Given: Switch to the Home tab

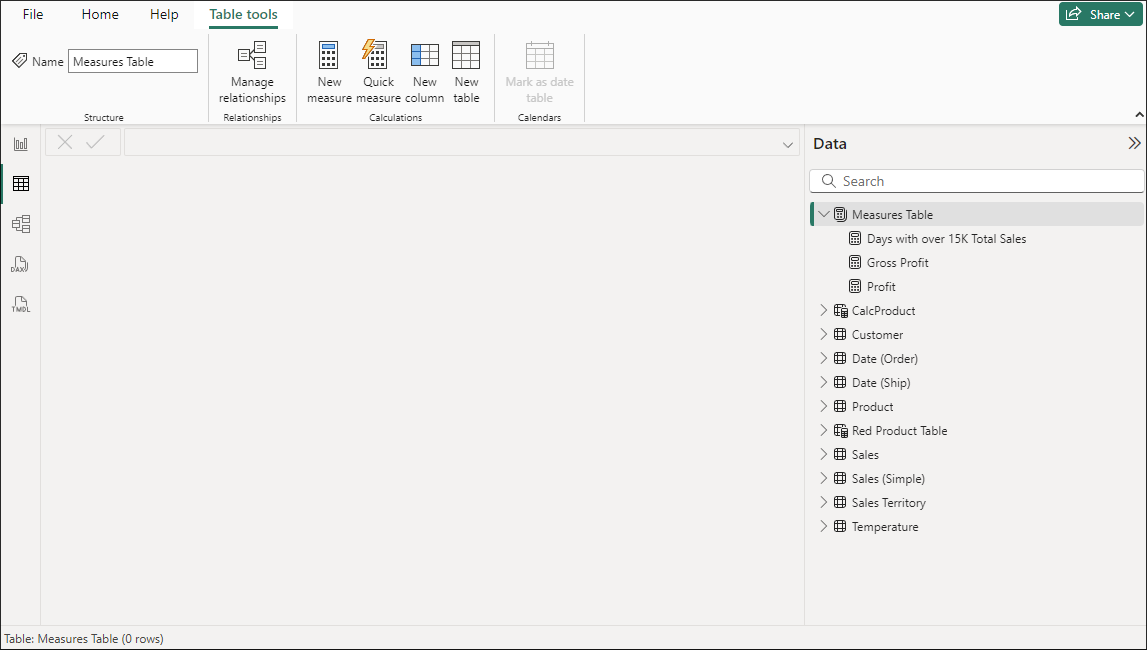Looking at the screenshot, I should [x=99, y=15].
